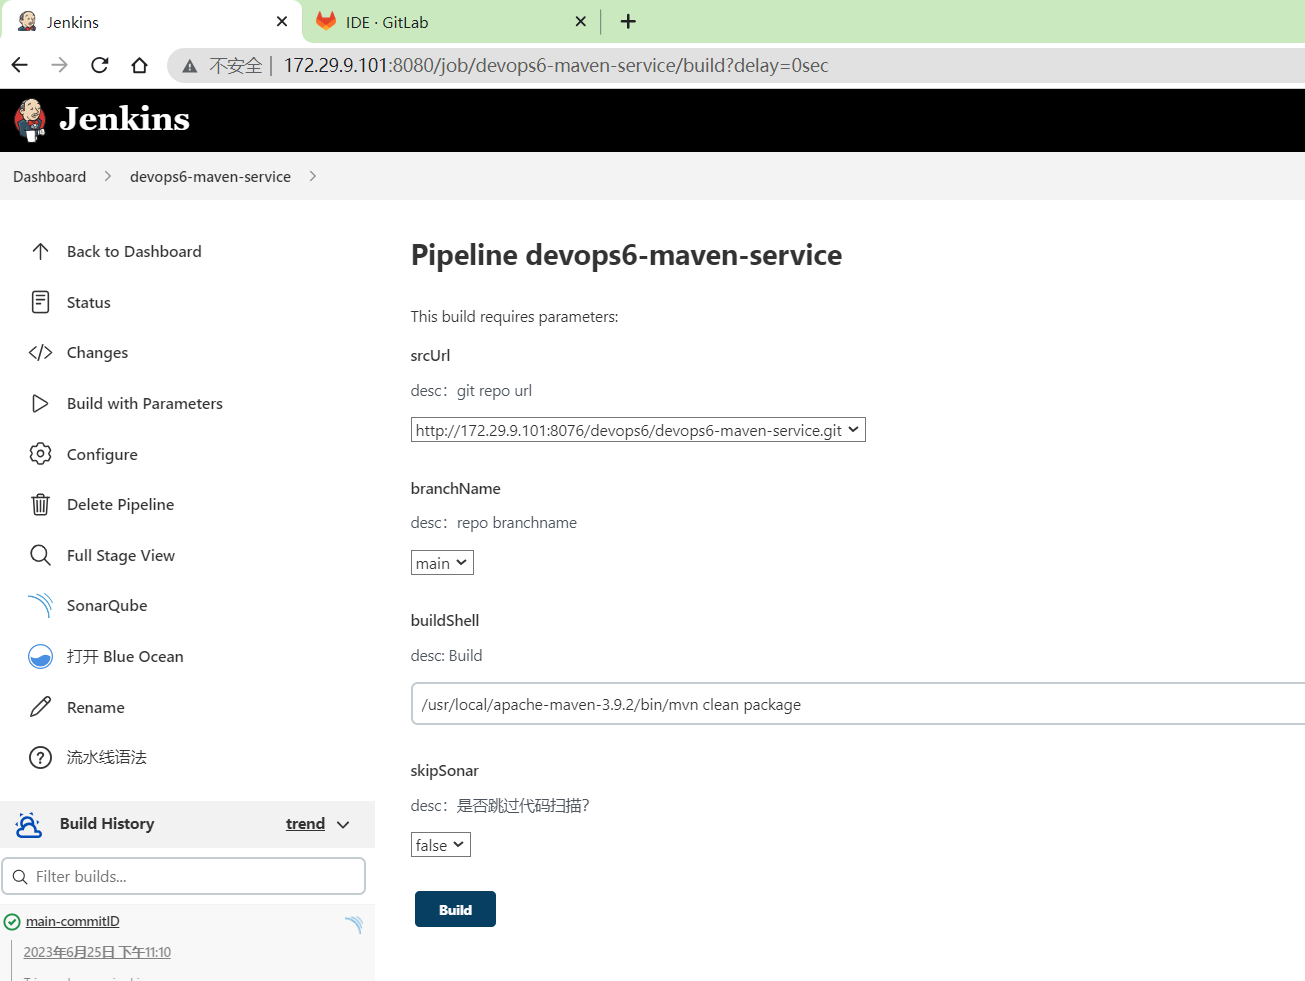Open Full Stage View sidebar item
The width and height of the screenshot is (1305, 981).
[121, 555]
